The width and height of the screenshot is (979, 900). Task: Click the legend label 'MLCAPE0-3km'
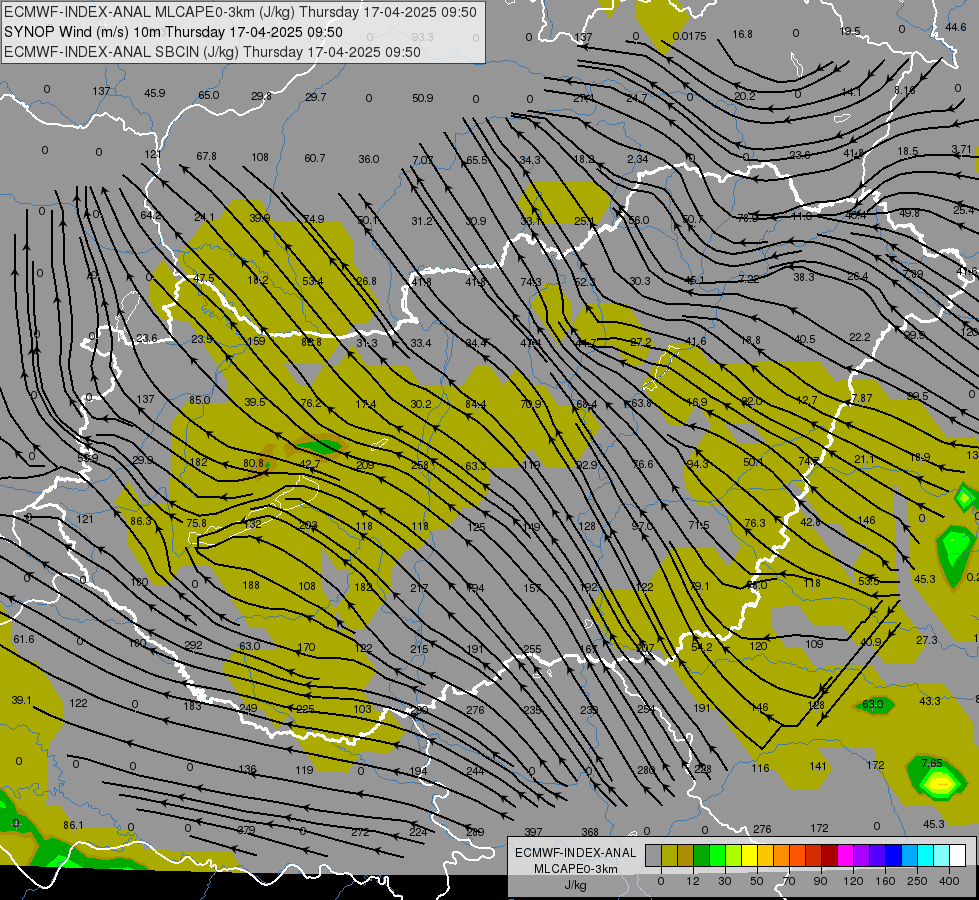tap(575, 869)
